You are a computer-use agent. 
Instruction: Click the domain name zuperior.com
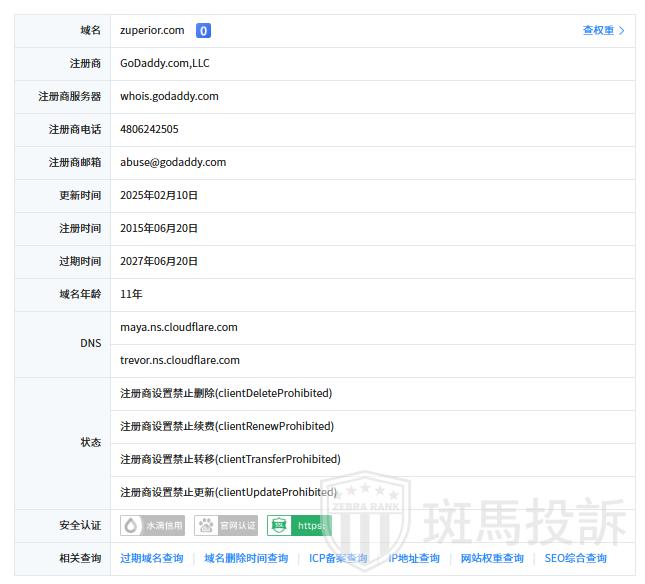pos(152,31)
